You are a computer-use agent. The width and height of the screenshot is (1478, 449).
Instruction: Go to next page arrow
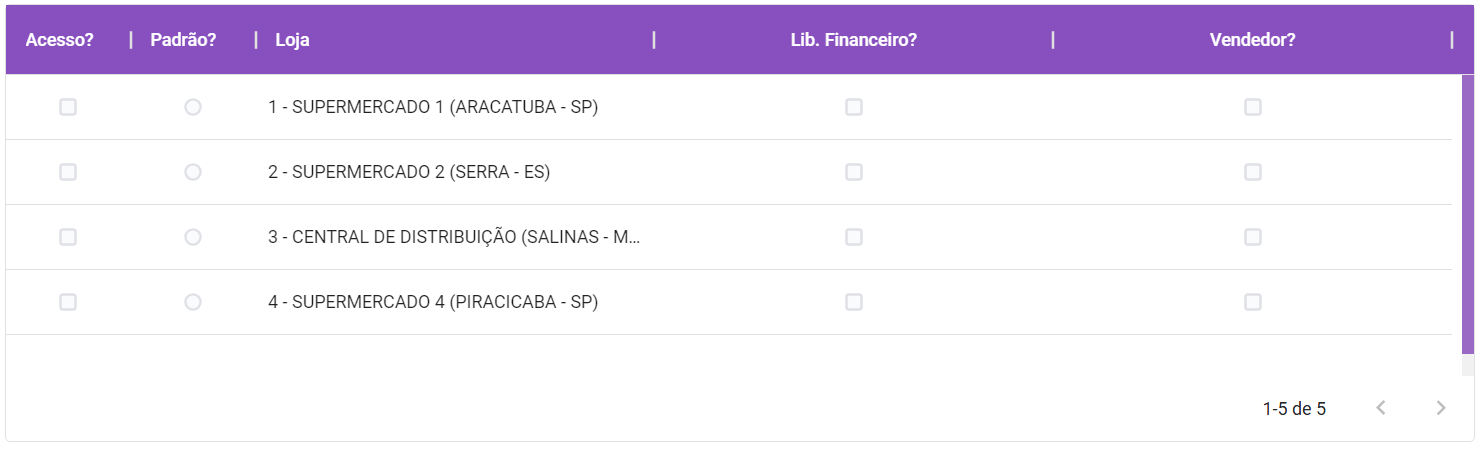coord(1440,408)
